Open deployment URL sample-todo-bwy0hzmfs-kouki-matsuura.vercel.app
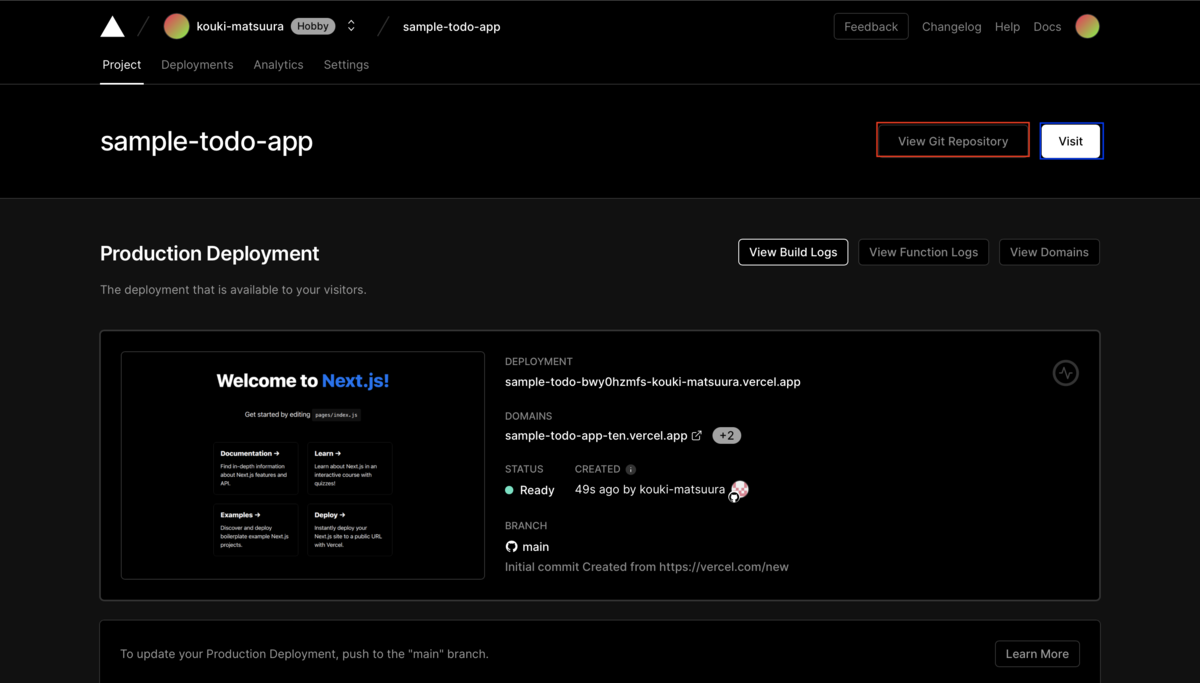 click(653, 382)
